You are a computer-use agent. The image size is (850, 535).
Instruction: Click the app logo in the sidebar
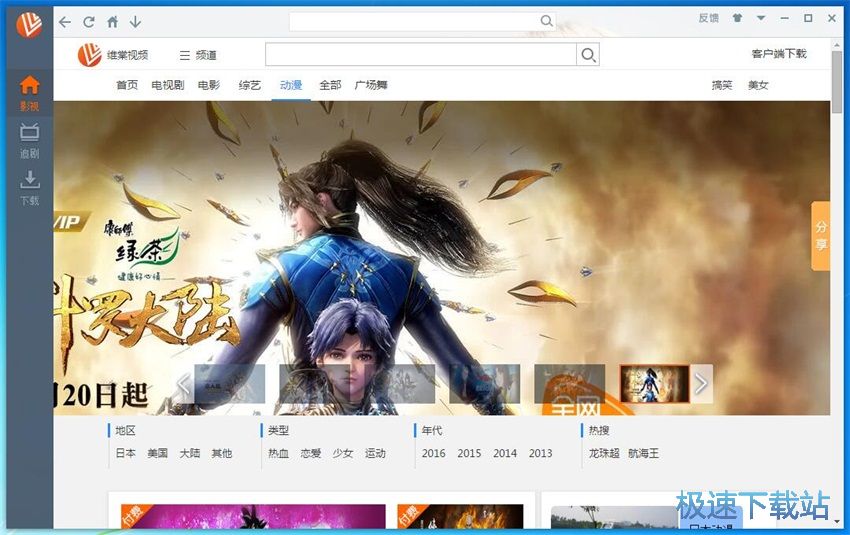[x=29, y=24]
